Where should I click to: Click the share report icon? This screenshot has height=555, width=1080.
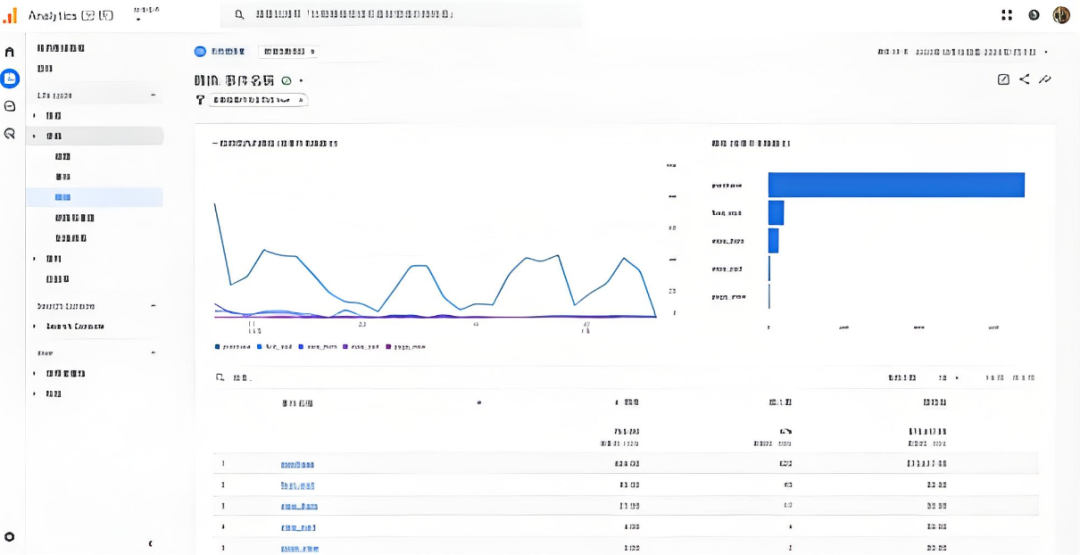coord(1024,80)
